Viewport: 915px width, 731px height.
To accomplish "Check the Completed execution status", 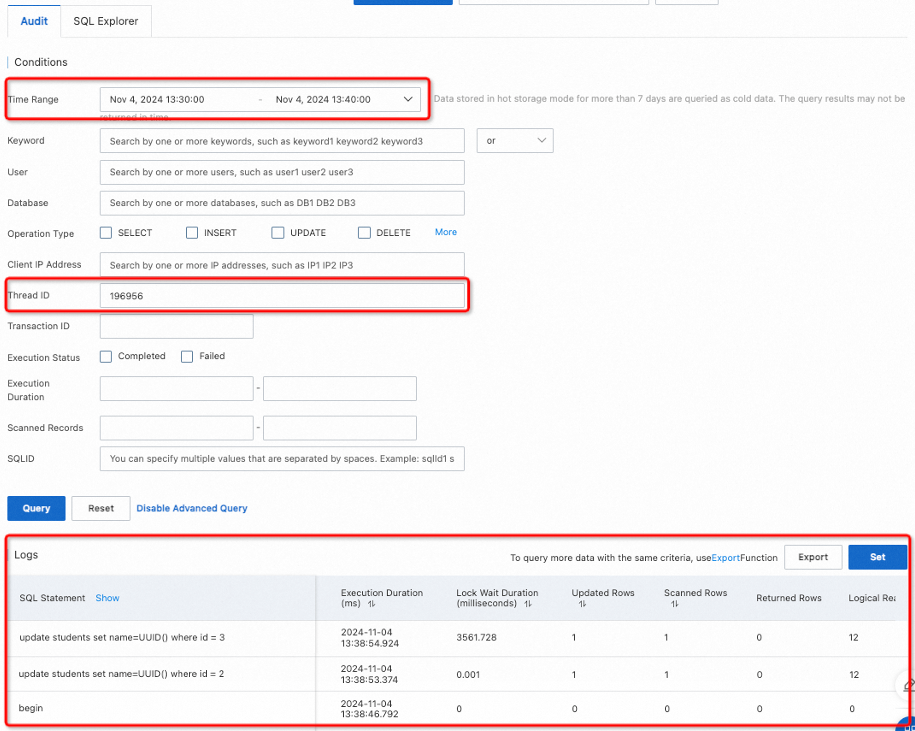I will [x=106, y=356].
